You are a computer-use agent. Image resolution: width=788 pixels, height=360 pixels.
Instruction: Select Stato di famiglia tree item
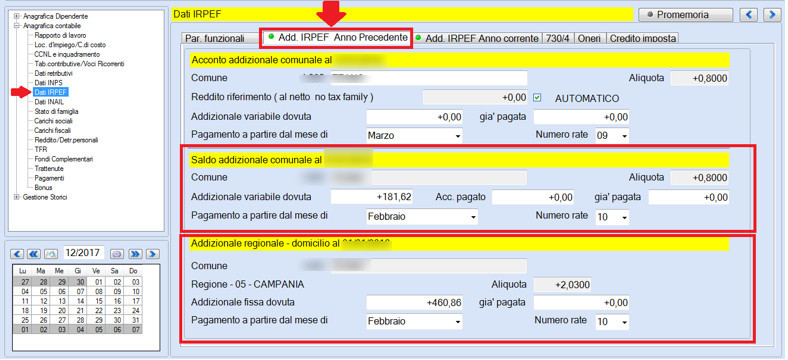tap(56, 112)
